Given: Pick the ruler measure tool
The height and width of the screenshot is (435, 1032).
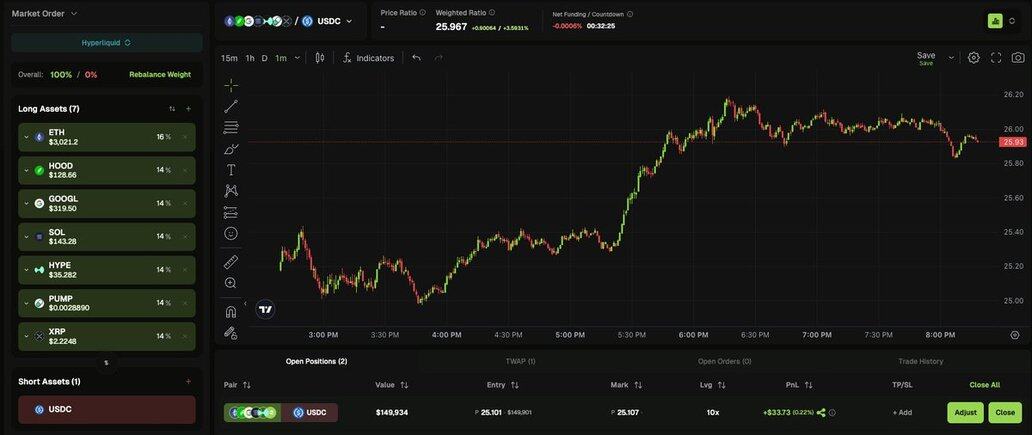Looking at the screenshot, I should click(231, 262).
